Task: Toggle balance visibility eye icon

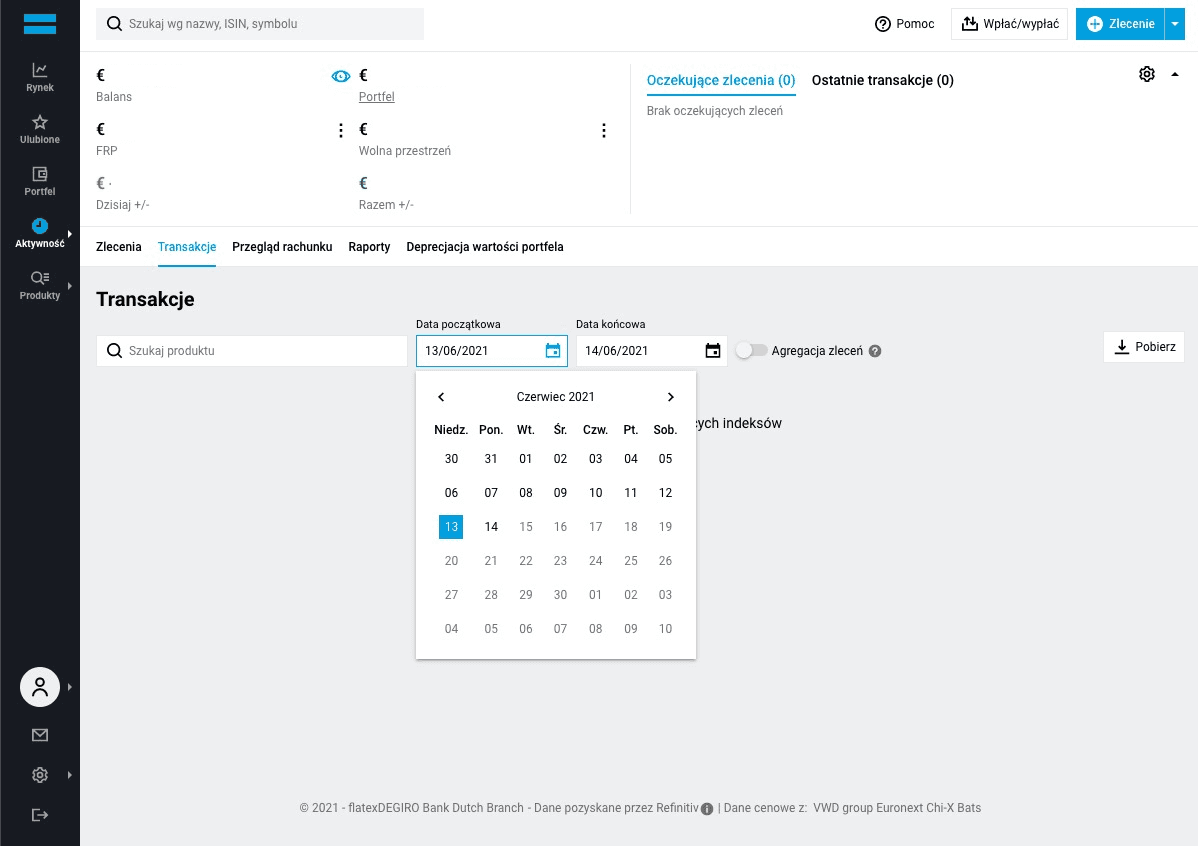Action: pyautogui.click(x=341, y=76)
